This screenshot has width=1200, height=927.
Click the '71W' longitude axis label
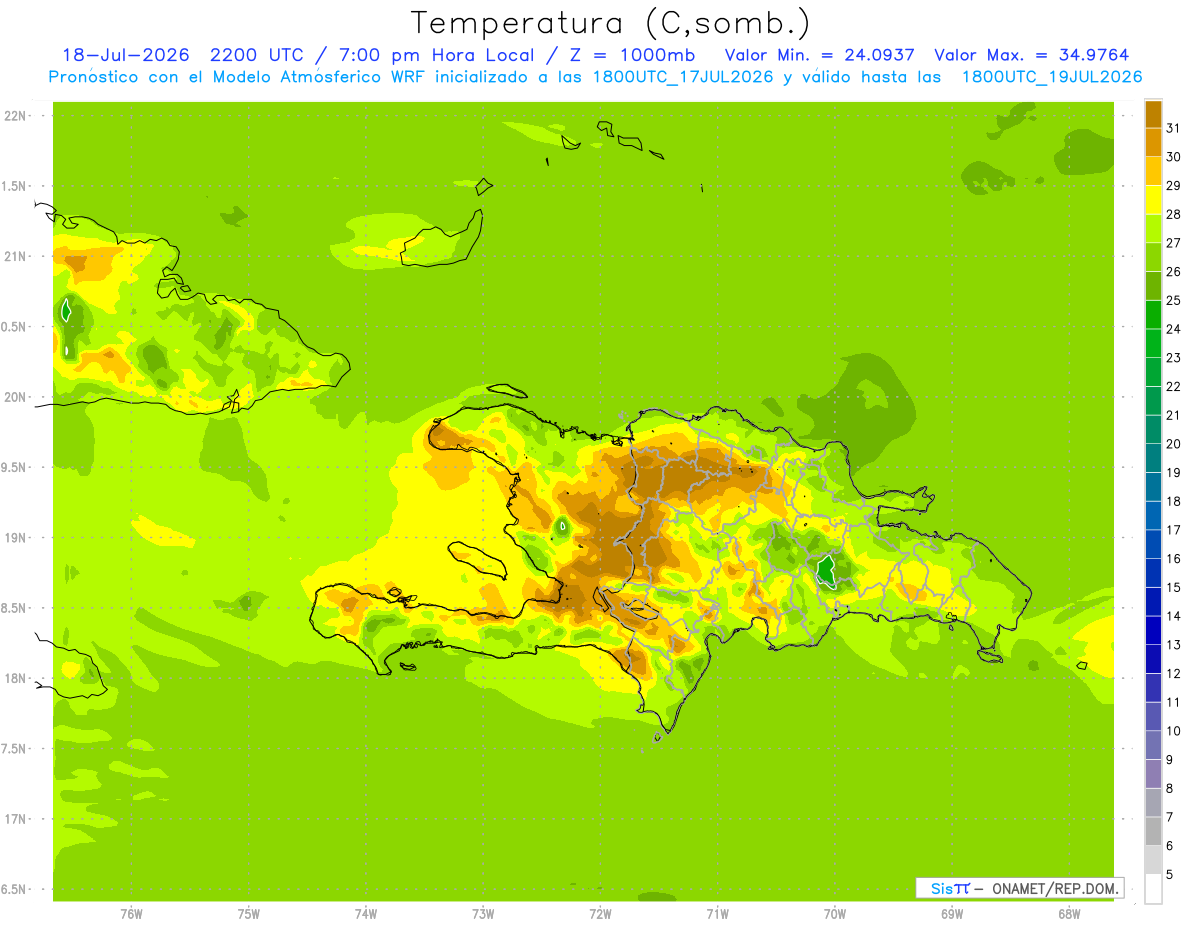click(717, 913)
